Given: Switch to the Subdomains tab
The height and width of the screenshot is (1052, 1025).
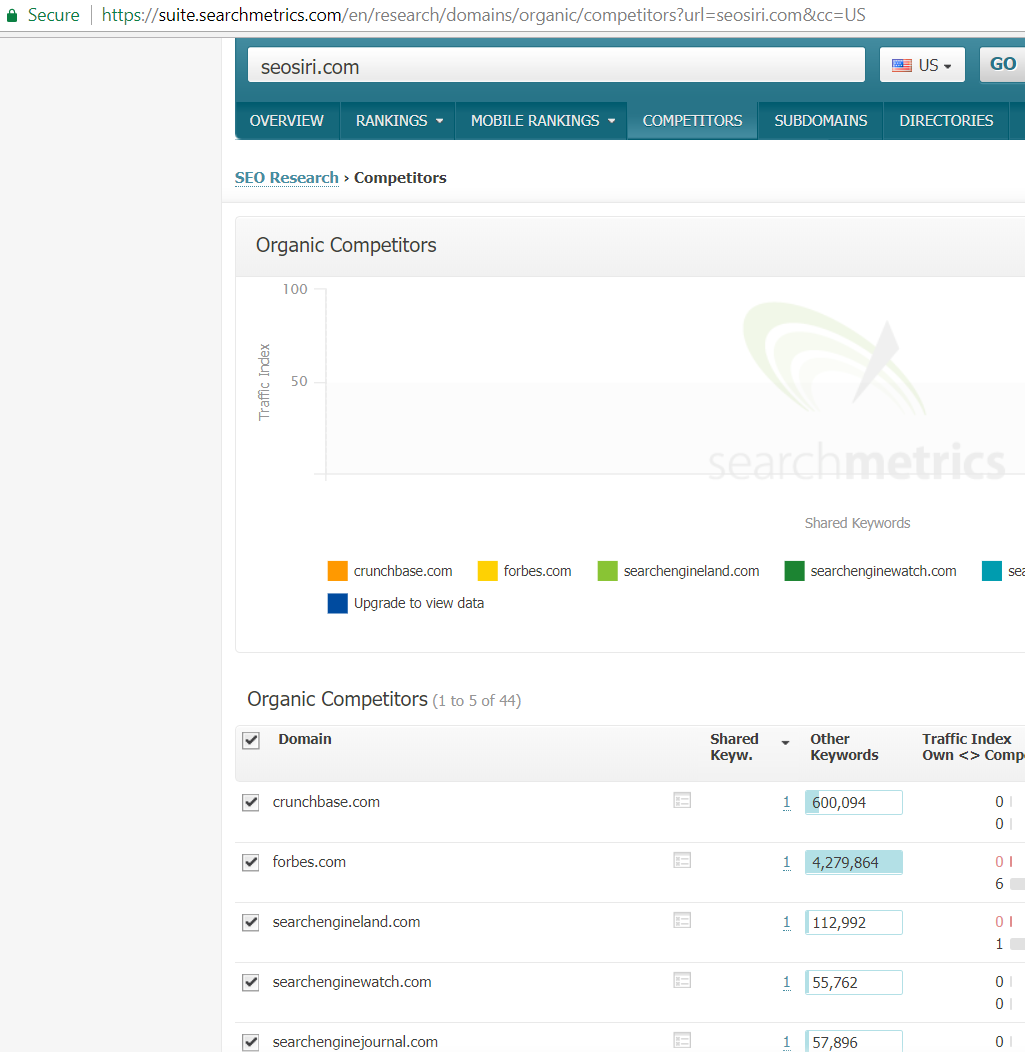Looking at the screenshot, I should [820, 121].
